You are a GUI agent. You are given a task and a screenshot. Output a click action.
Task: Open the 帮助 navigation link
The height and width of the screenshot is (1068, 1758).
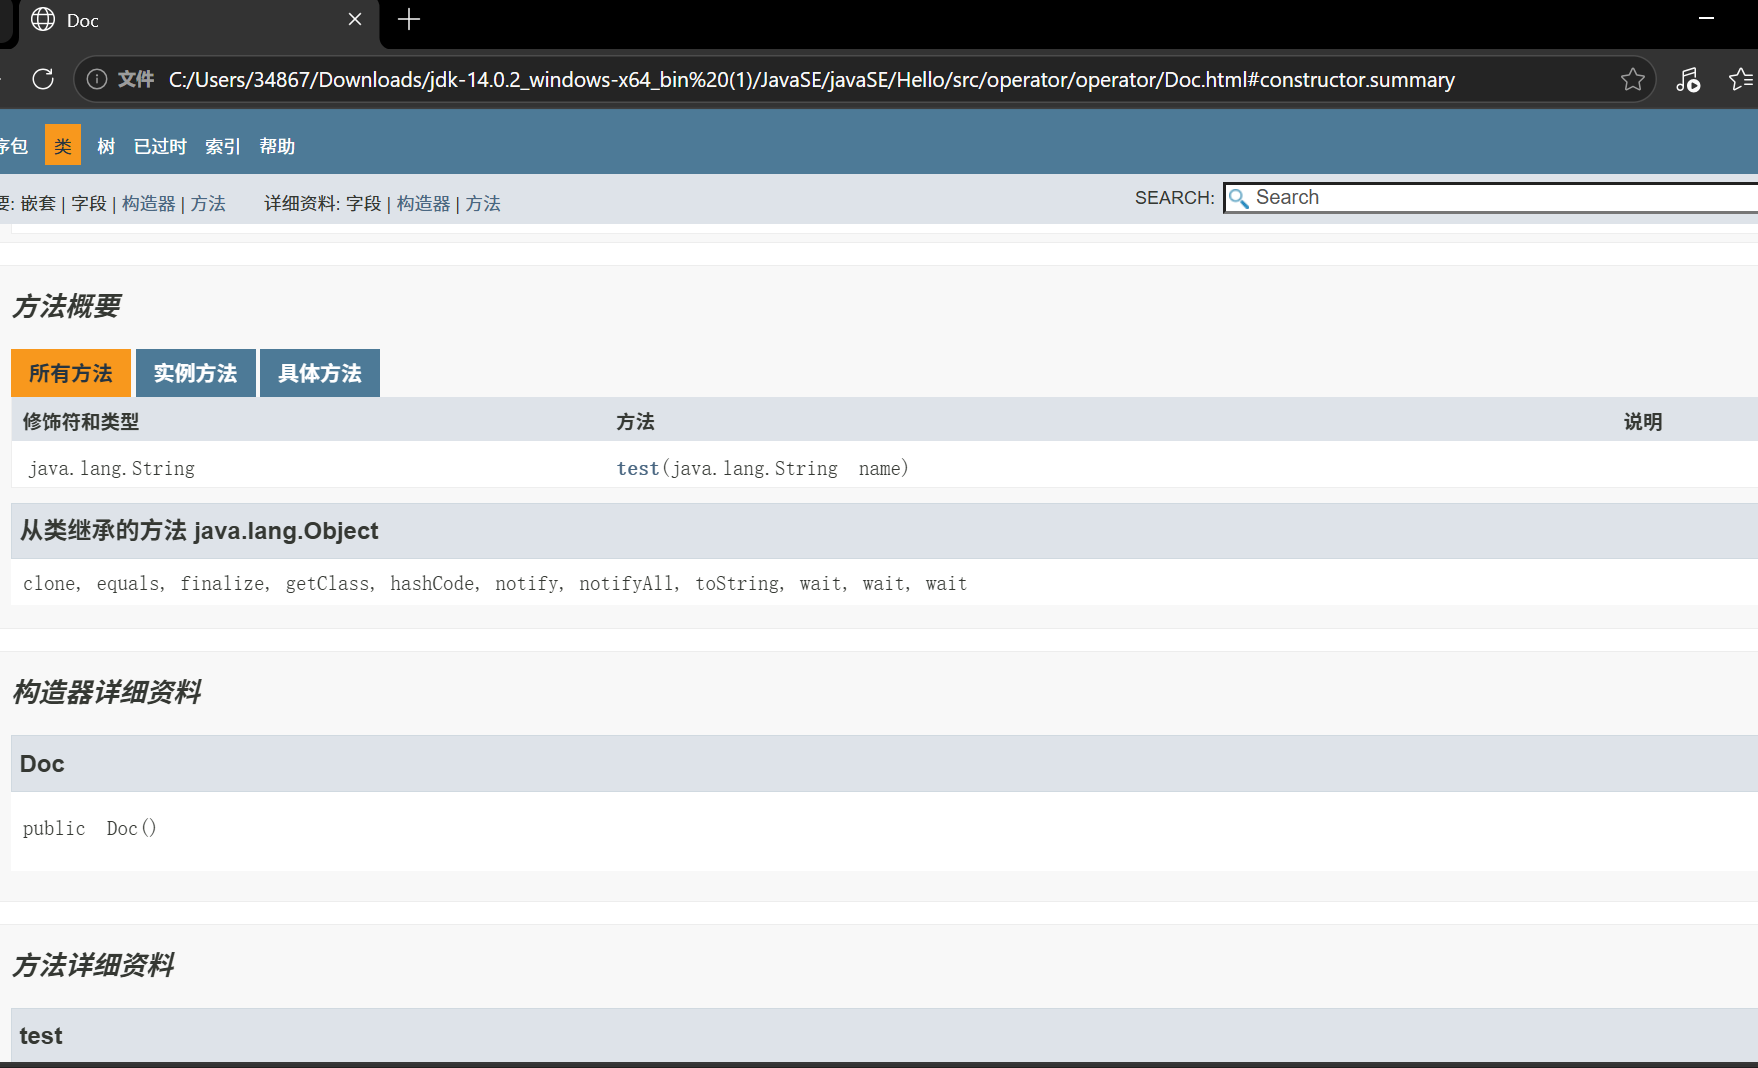tap(277, 146)
